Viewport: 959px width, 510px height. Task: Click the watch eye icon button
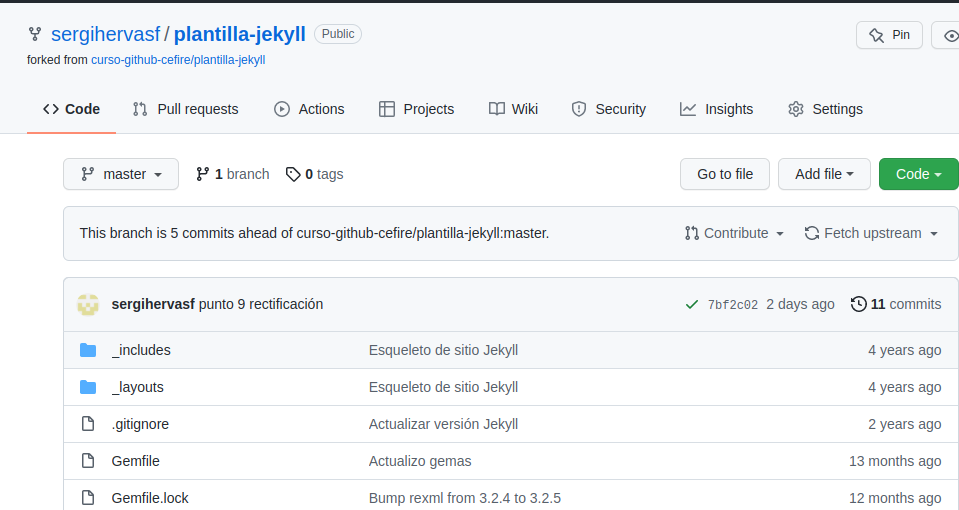point(948,35)
